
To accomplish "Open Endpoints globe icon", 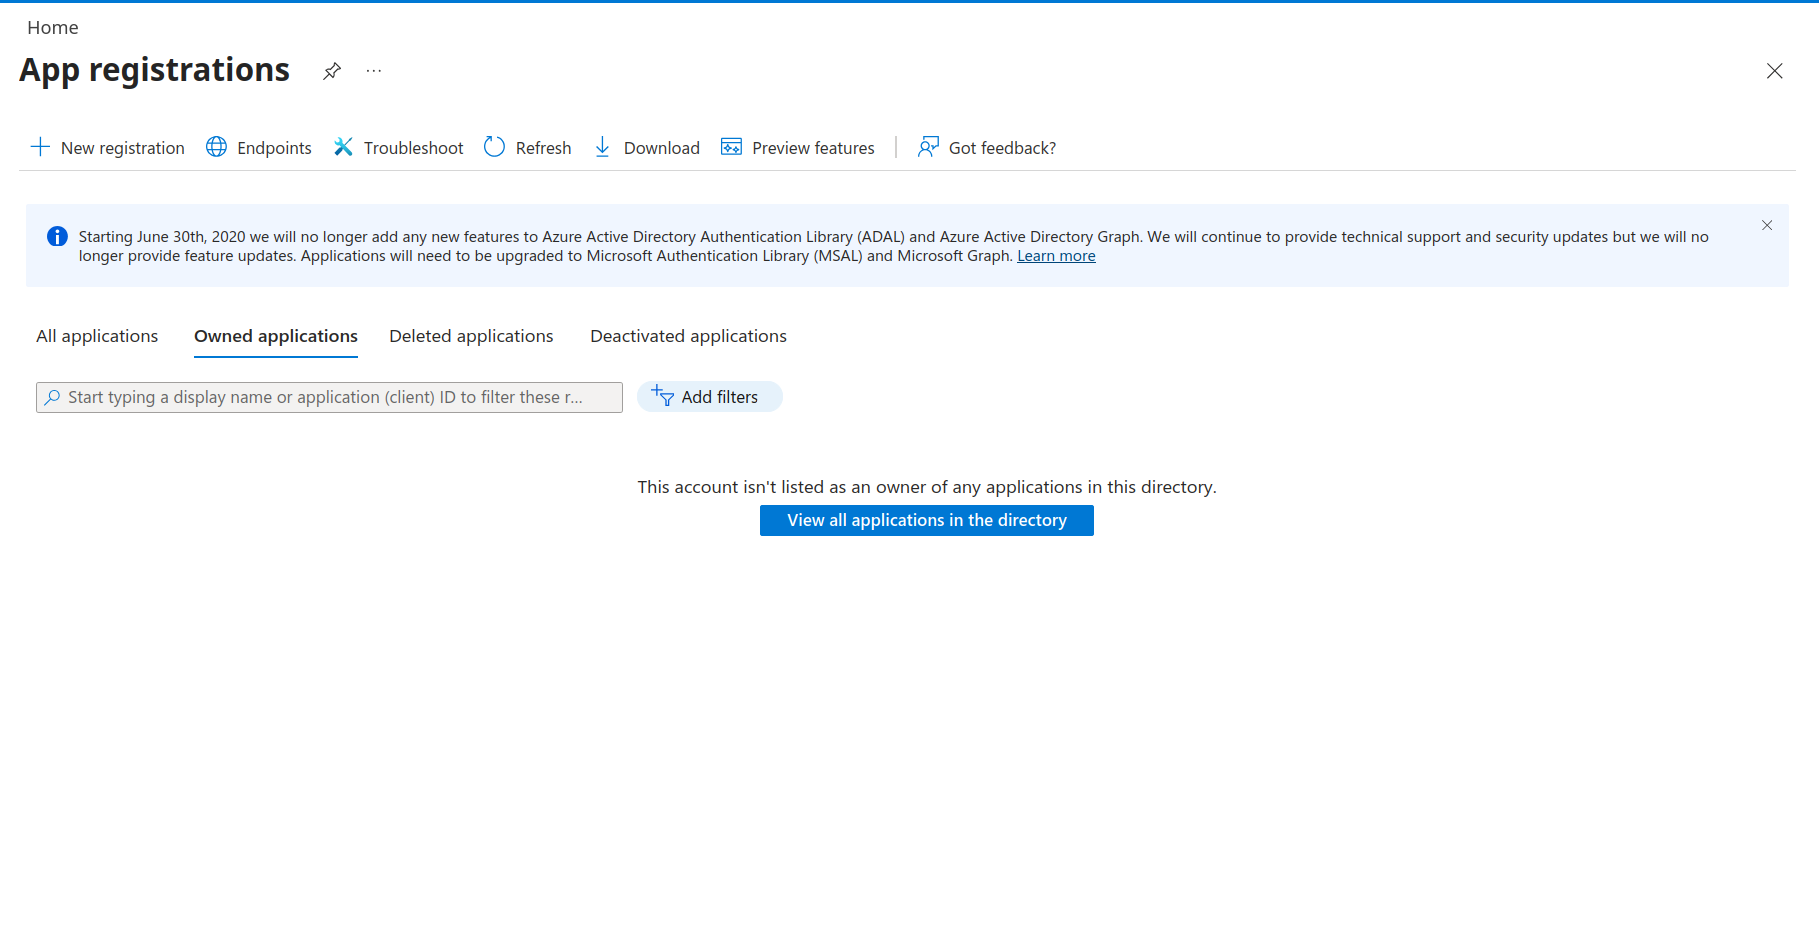I will tap(216, 147).
